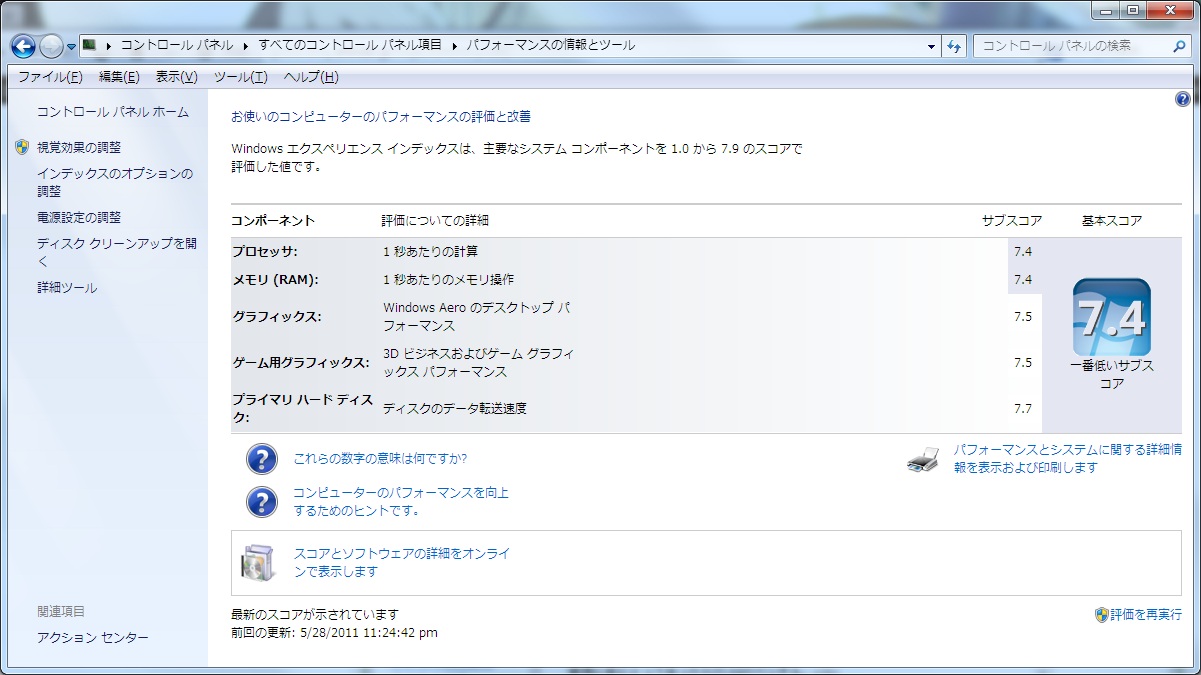Click the ディスクのデータ転送速度 description
This screenshot has height=675, width=1201.
pos(455,408)
